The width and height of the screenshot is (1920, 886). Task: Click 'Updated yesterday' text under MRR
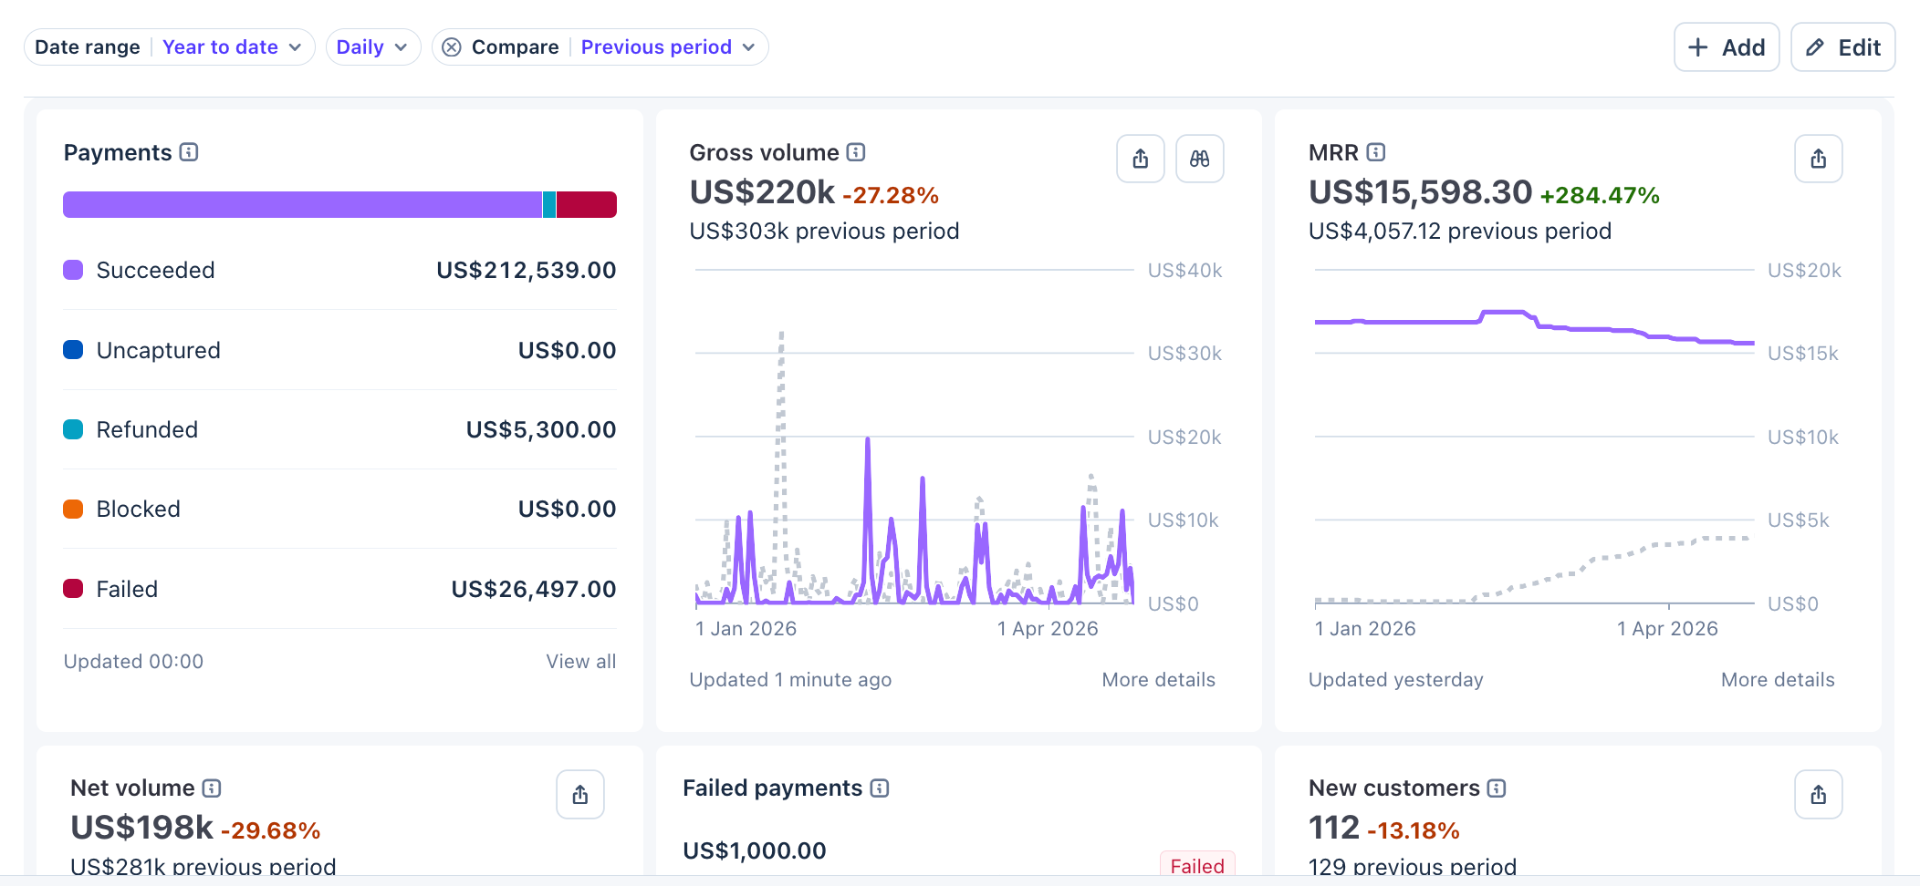click(1396, 680)
